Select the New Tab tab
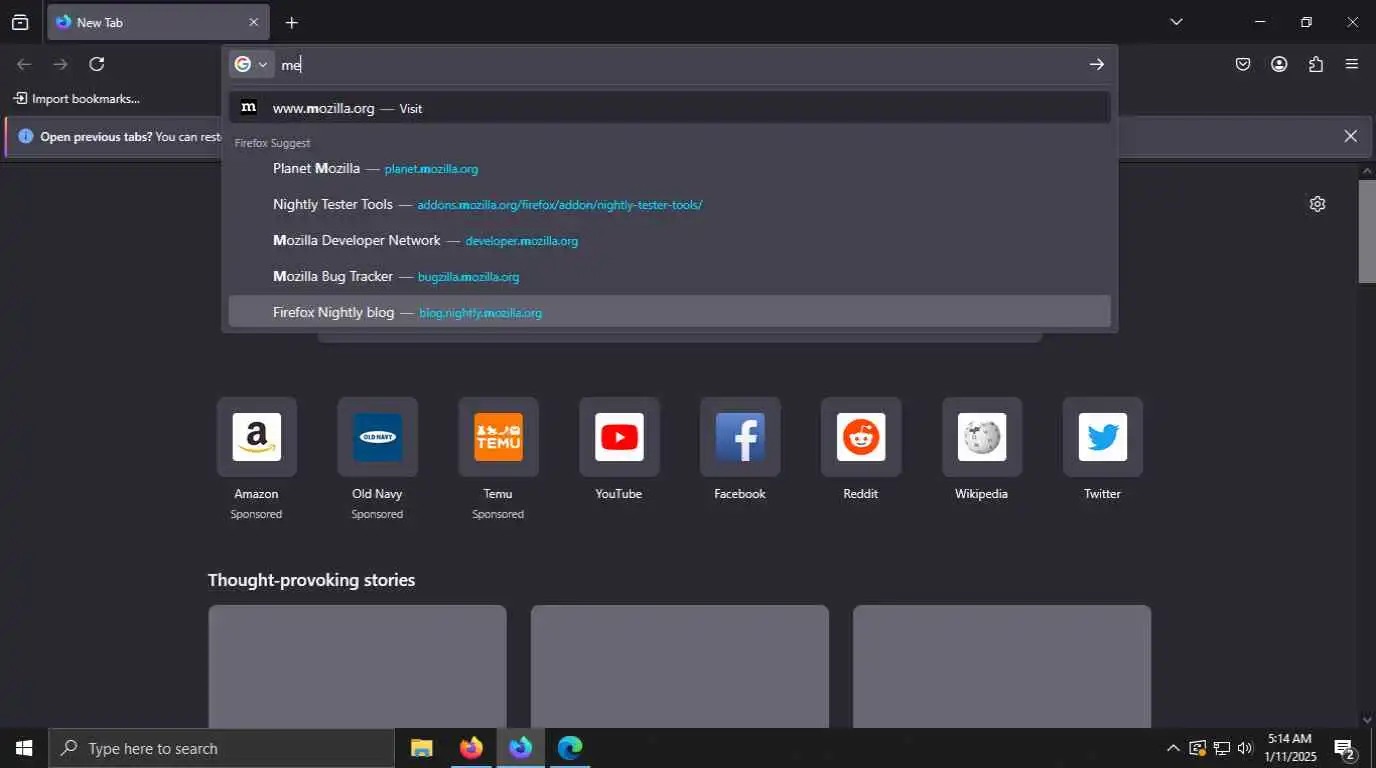 [x=158, y=22]
